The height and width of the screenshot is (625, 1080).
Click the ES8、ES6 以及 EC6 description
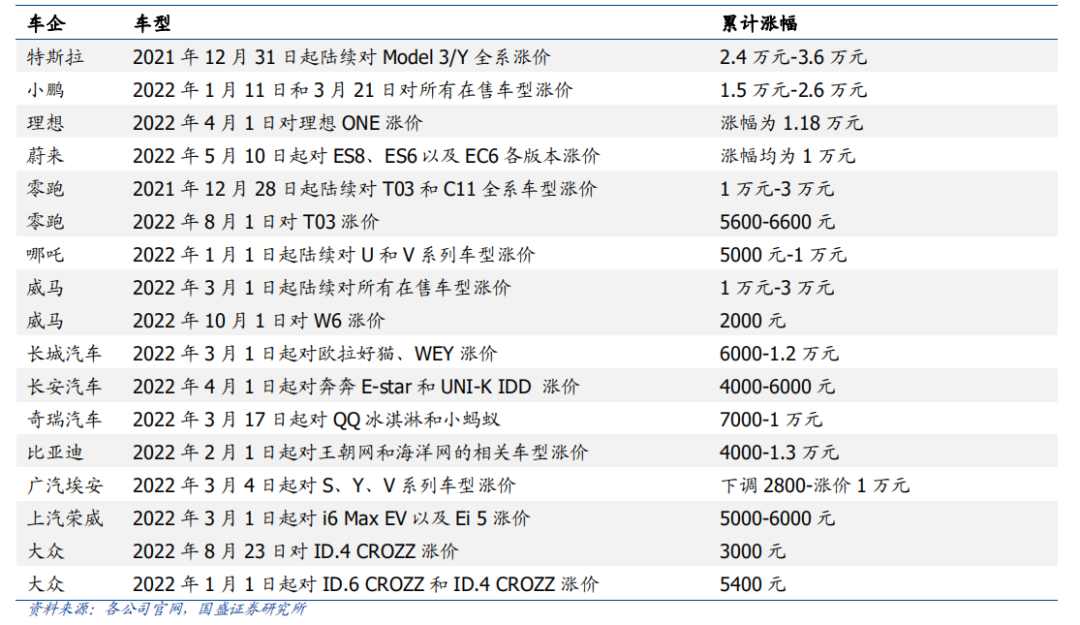click(366, 156)
